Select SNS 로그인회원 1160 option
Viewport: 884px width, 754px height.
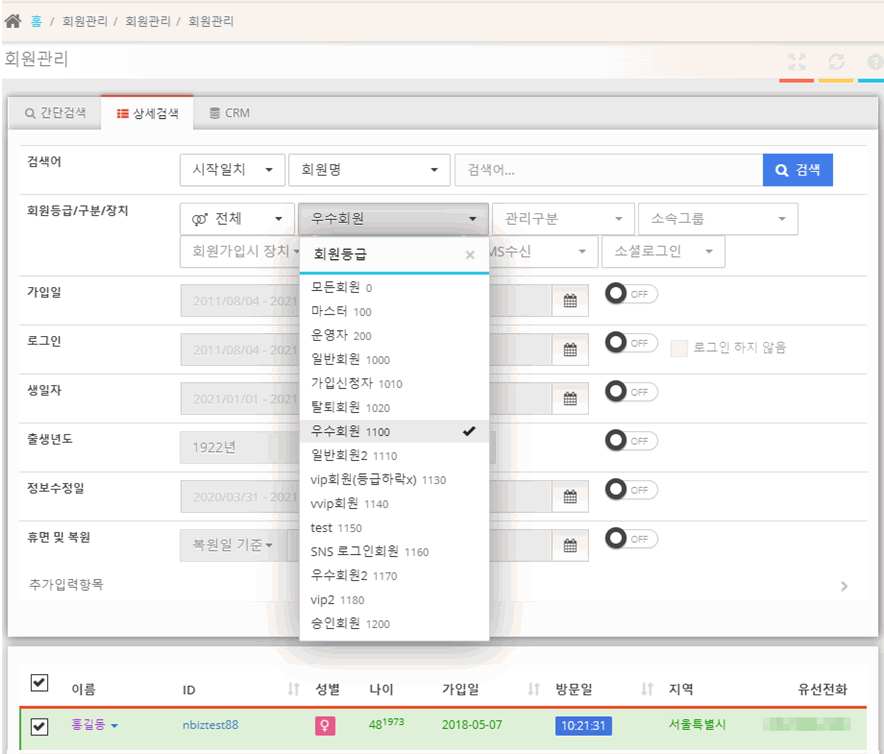[x=394, y=552]
